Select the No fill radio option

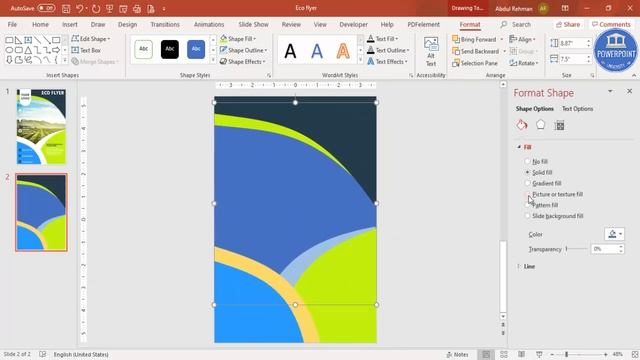point(527,162)
